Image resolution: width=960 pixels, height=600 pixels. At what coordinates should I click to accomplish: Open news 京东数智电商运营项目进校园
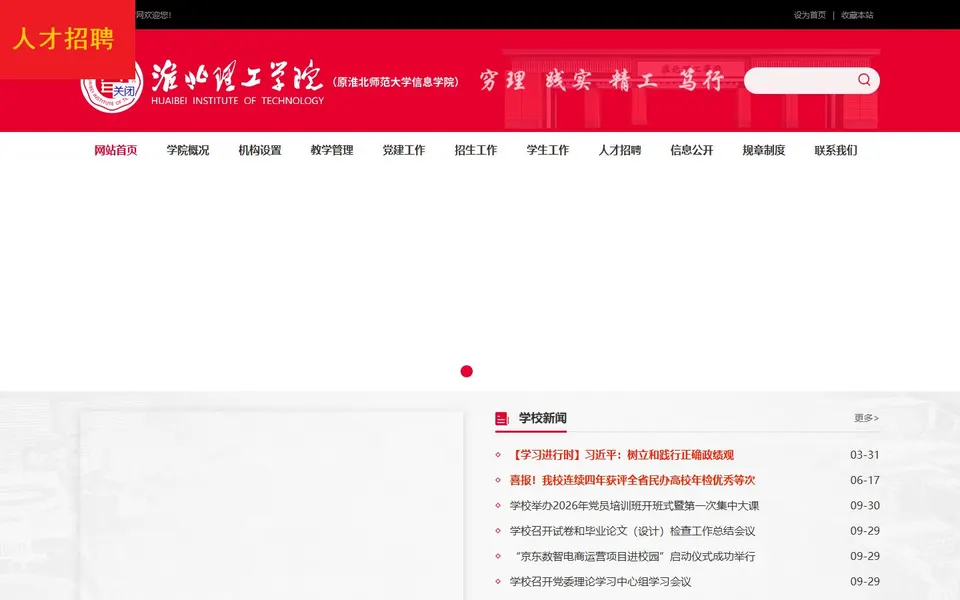coord(634,556)
